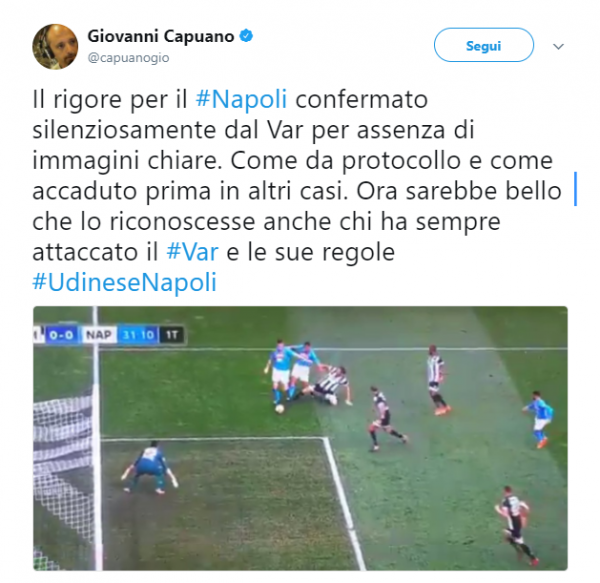Click the Giovanni Capuano display name
600x583 pixels.
(161, 36)
